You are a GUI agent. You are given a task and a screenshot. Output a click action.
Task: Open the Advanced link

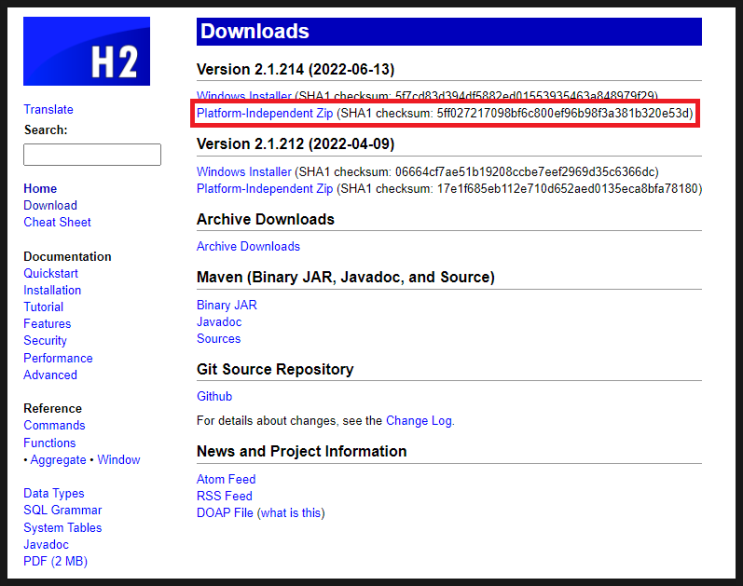point(50,375)
